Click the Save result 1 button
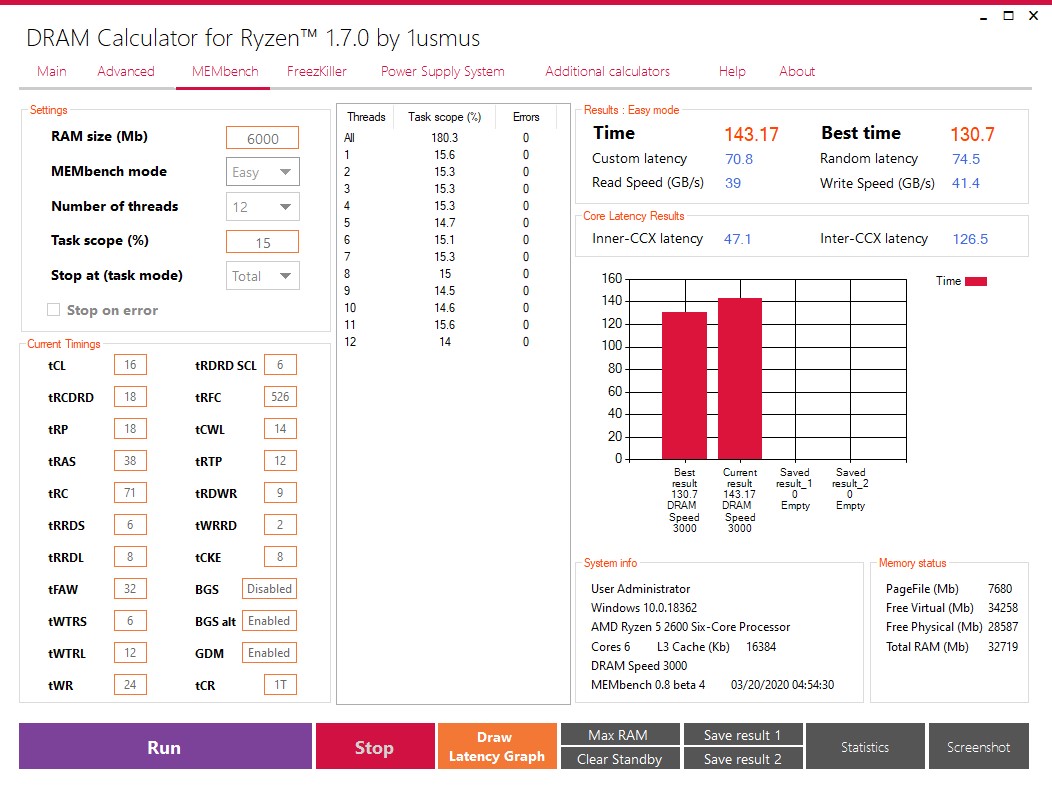This screenshot has height=790, width=1052. (x=743, y=734)
